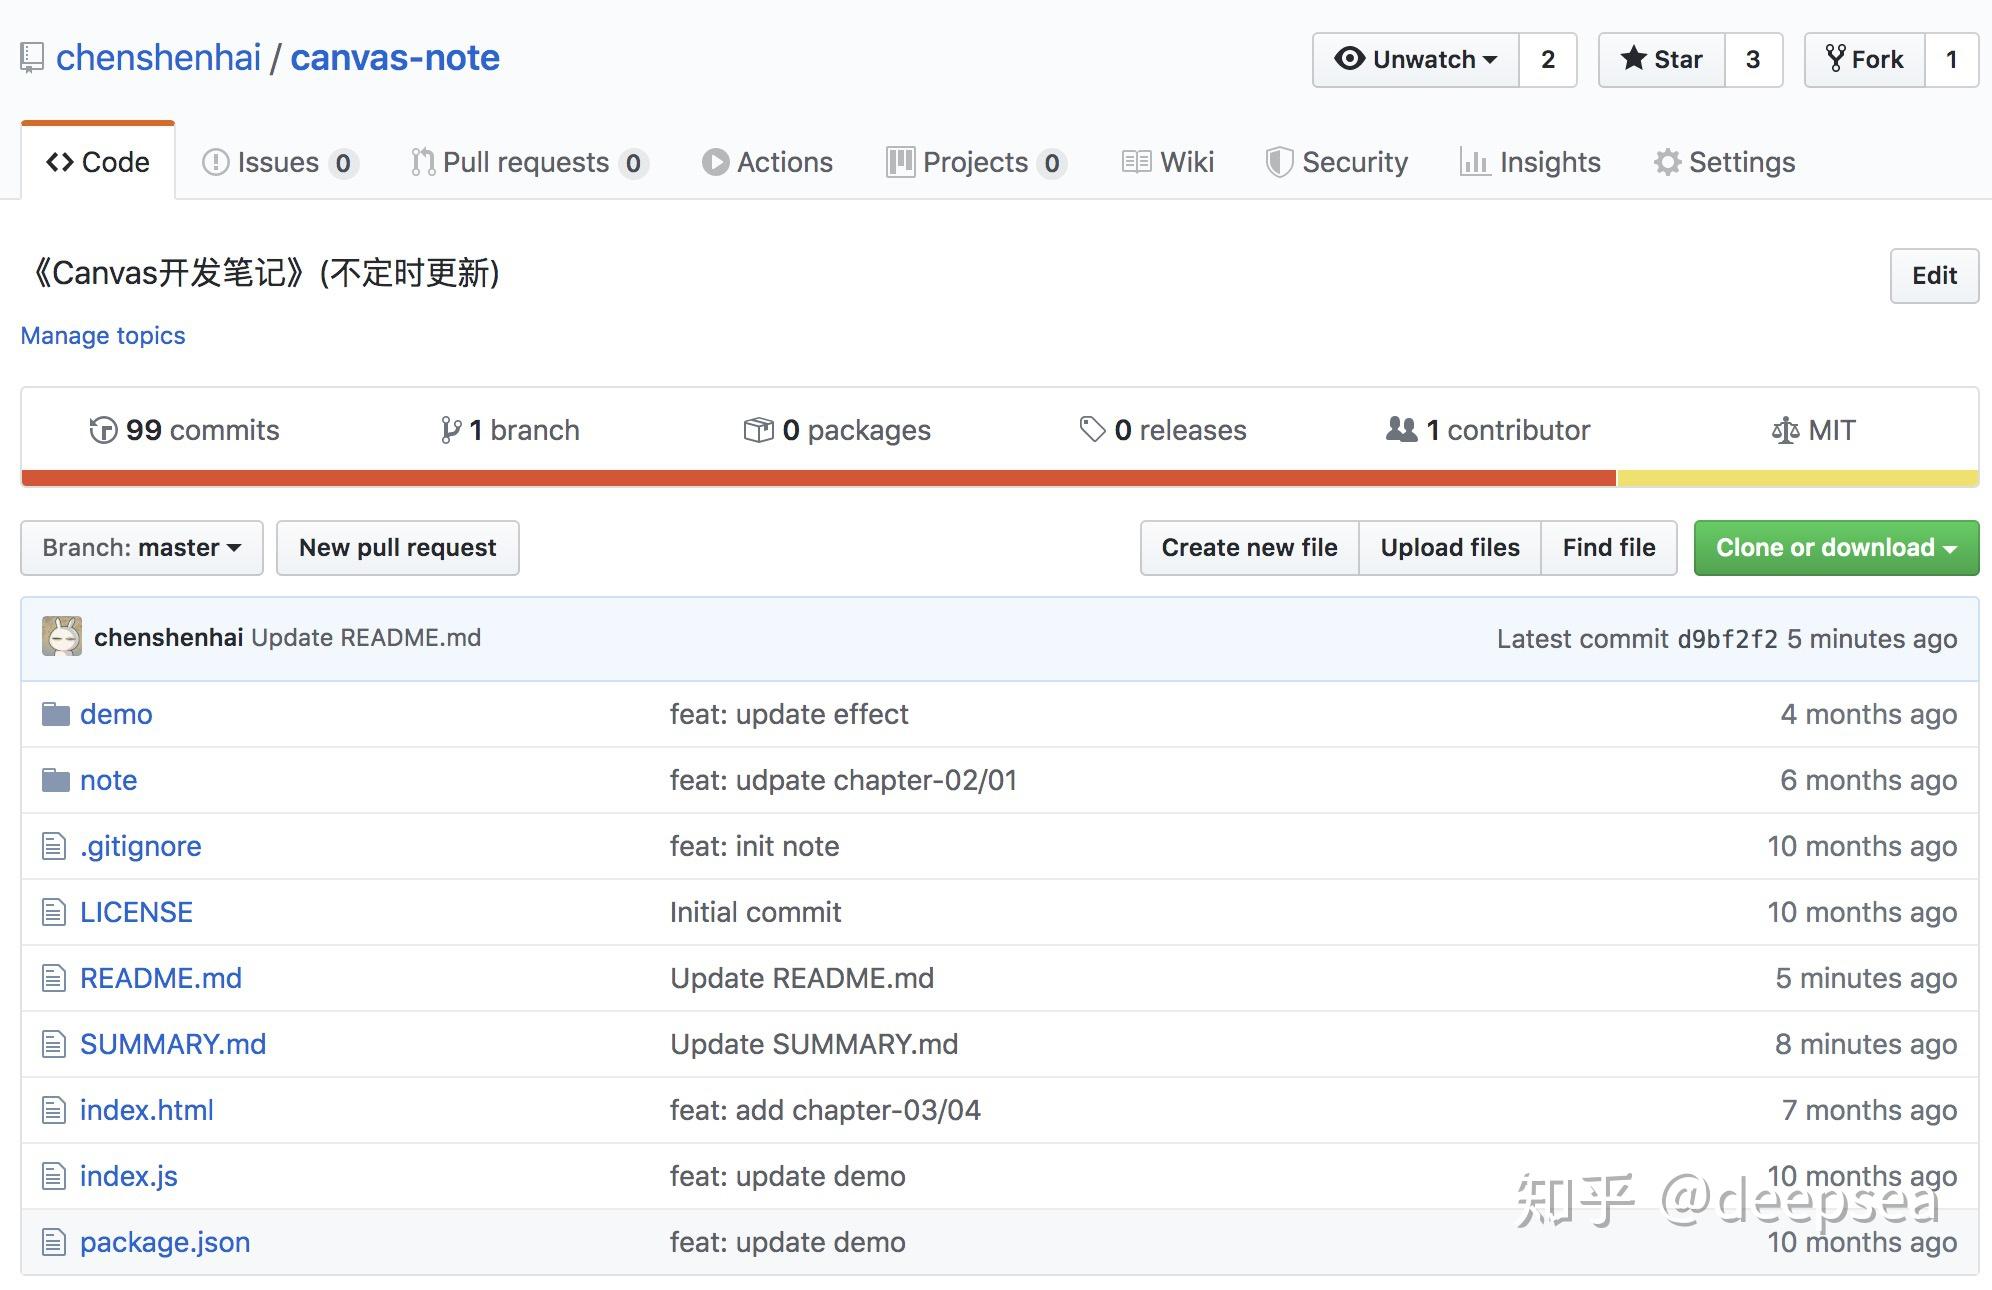Click Edit to change repository description
The width and height of the screenshot is (1992, 1290).
coord(1934,276)
